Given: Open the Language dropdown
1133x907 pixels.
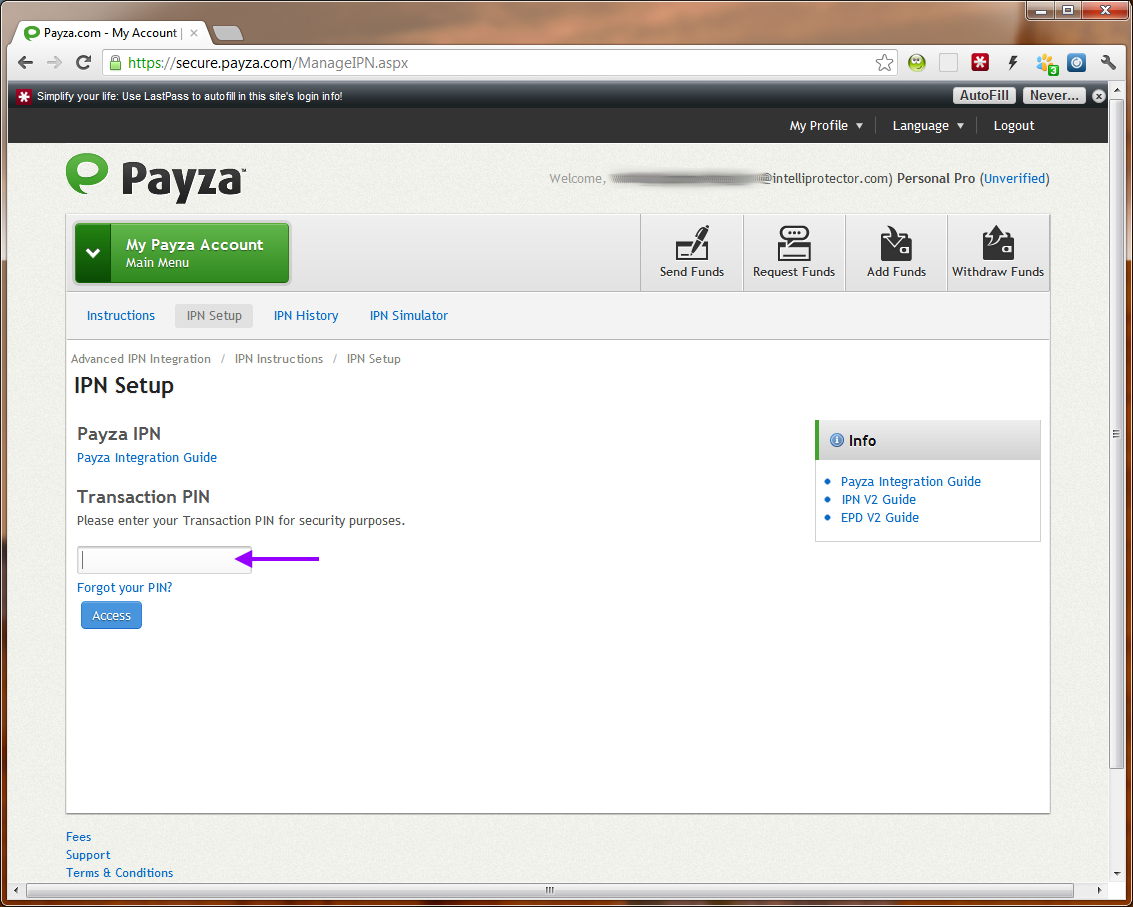Looking at the screenshot, I should 928,126.
